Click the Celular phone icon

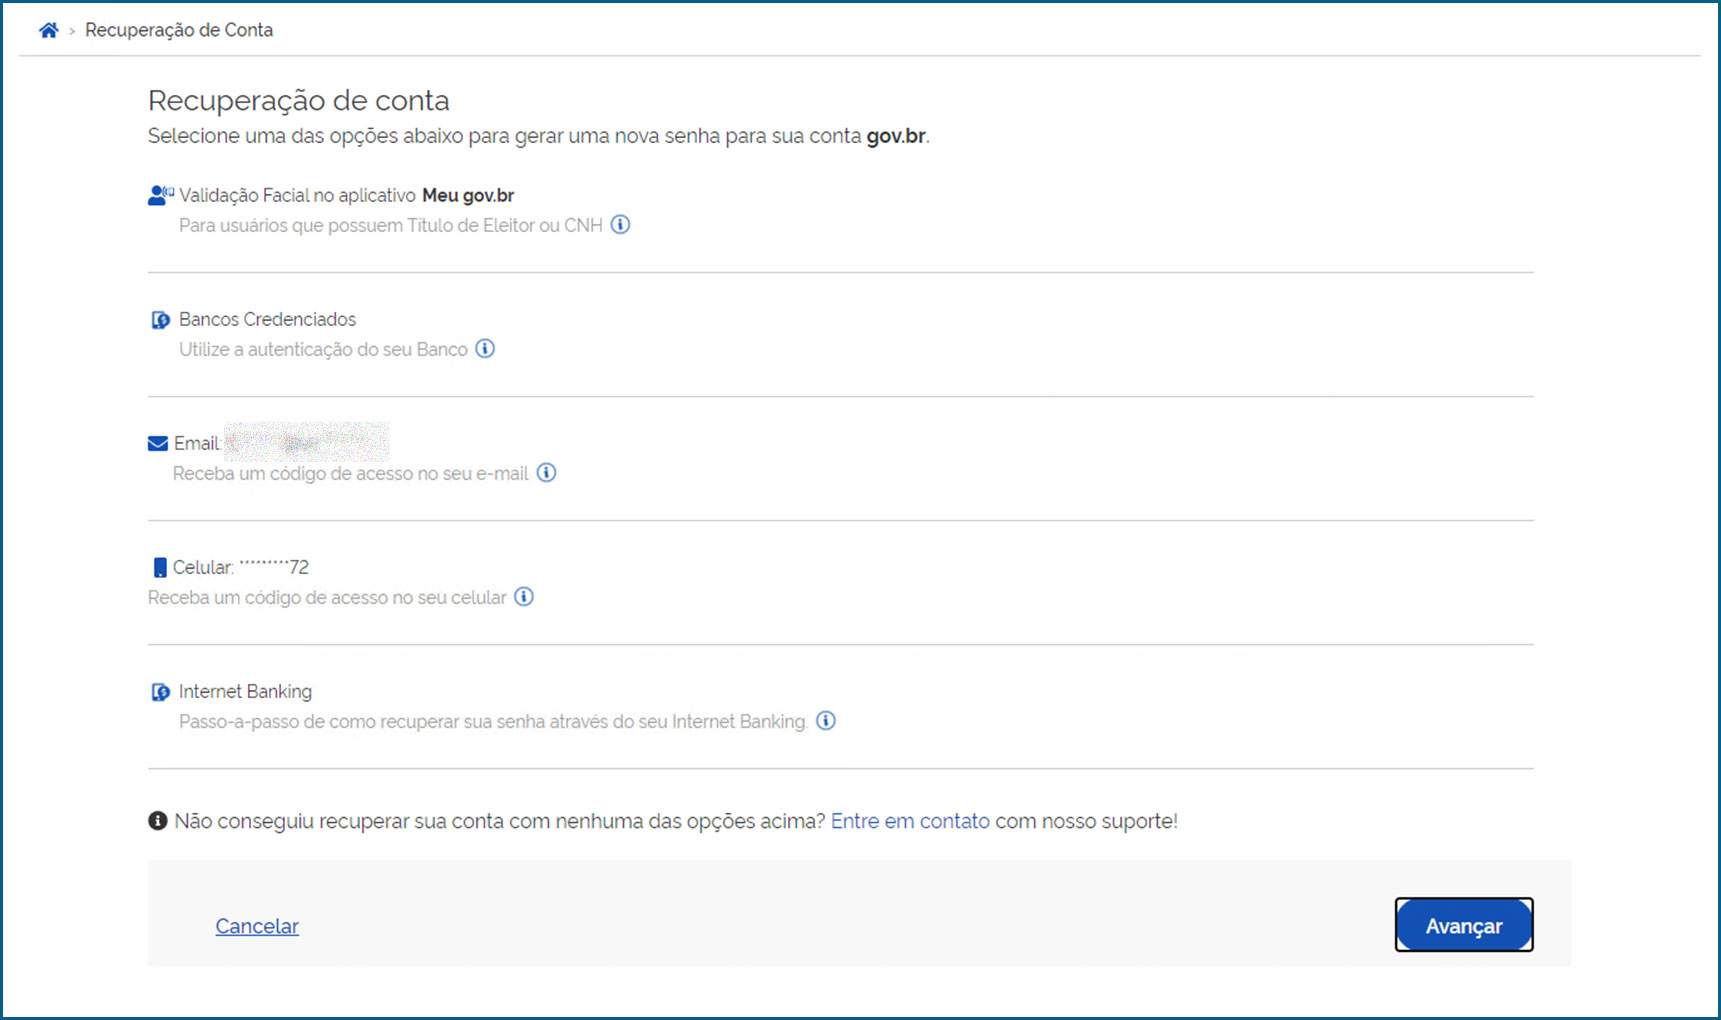tap(159, 568)
